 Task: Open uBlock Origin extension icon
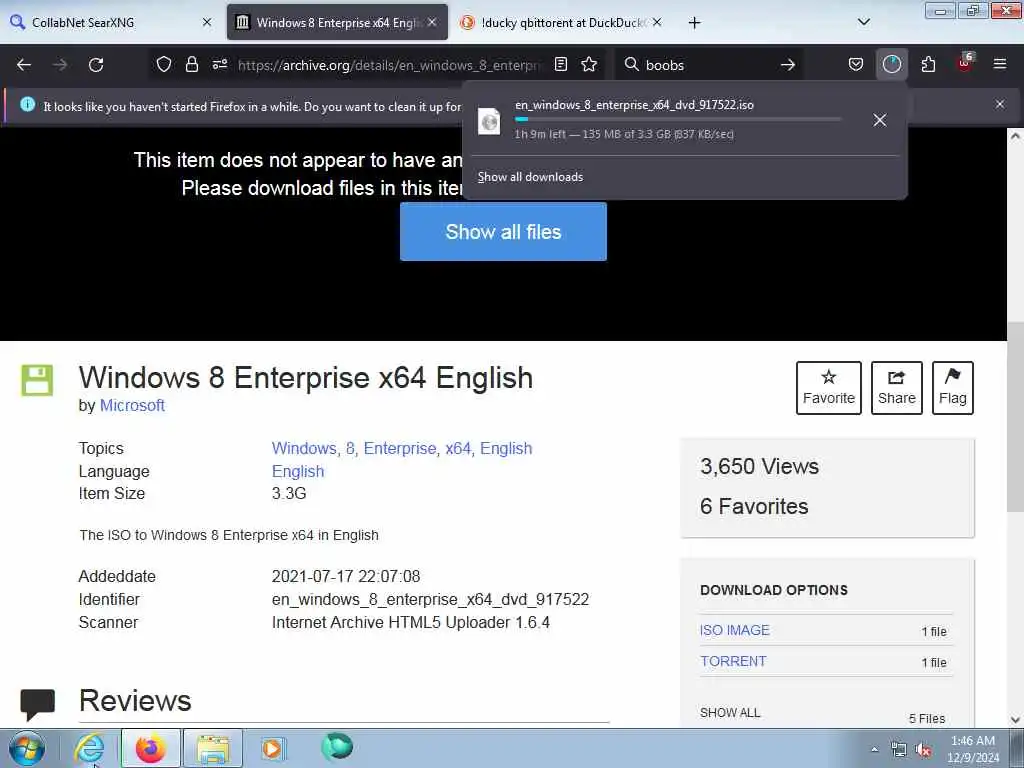click(965, 65)
